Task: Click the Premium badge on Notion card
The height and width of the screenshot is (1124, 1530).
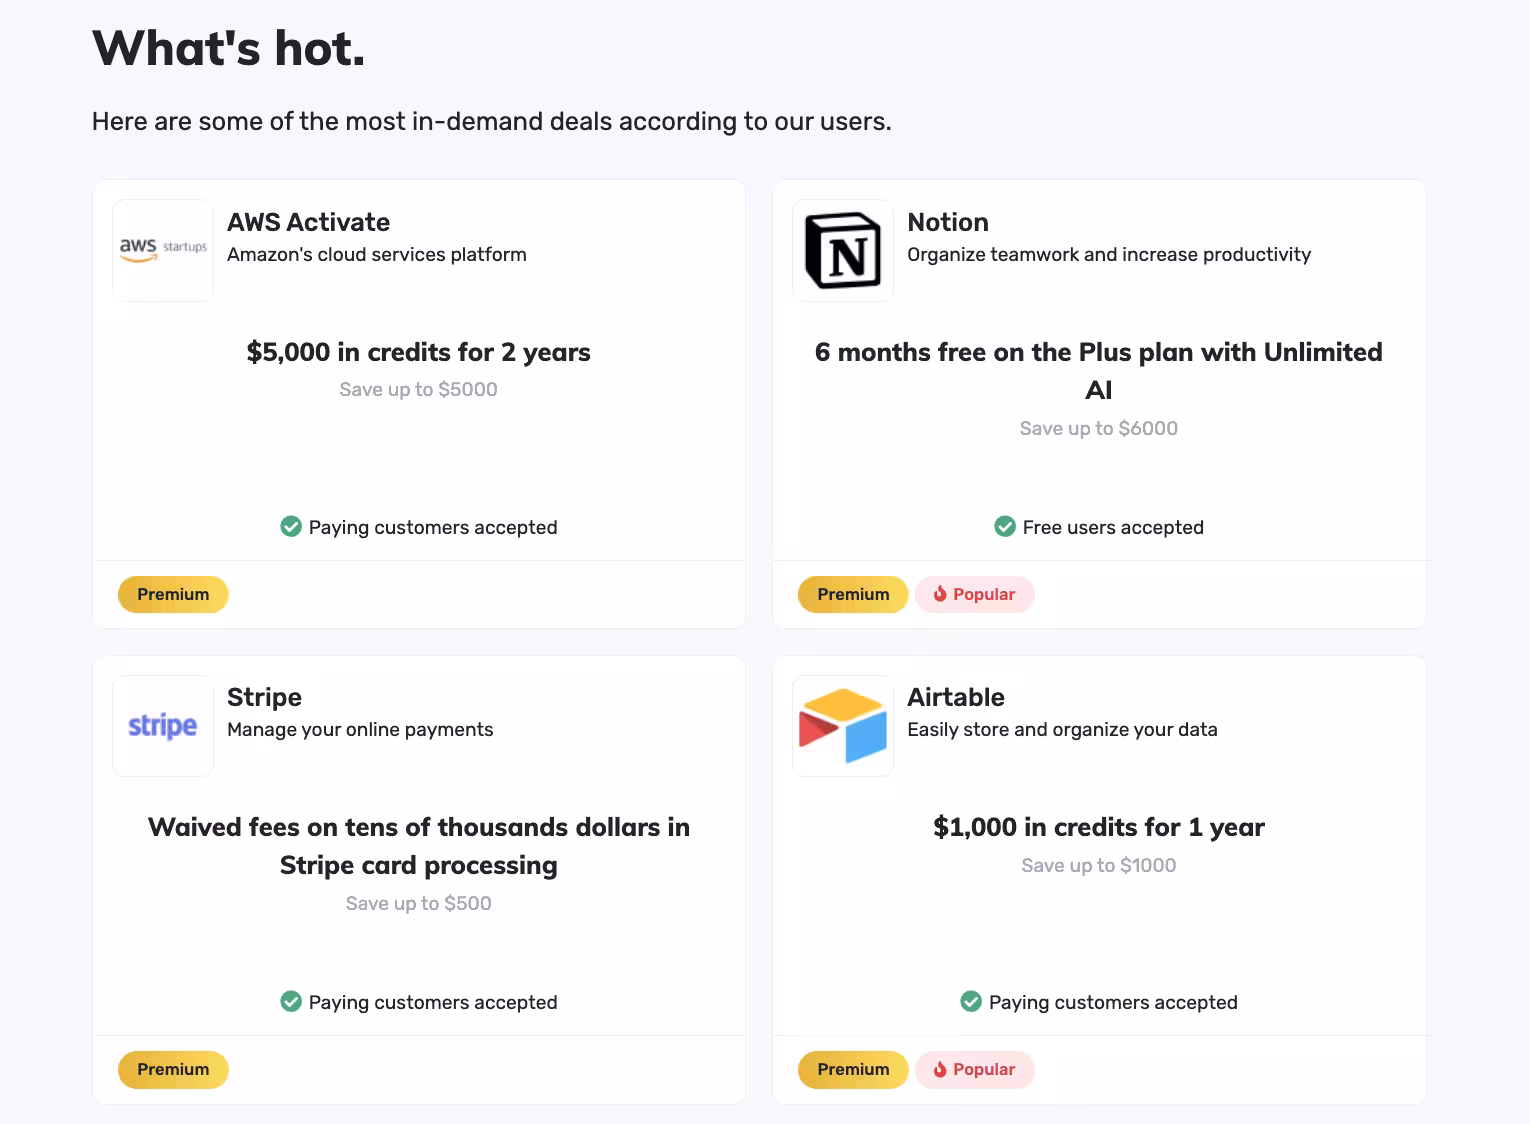Action: point(853,594)
